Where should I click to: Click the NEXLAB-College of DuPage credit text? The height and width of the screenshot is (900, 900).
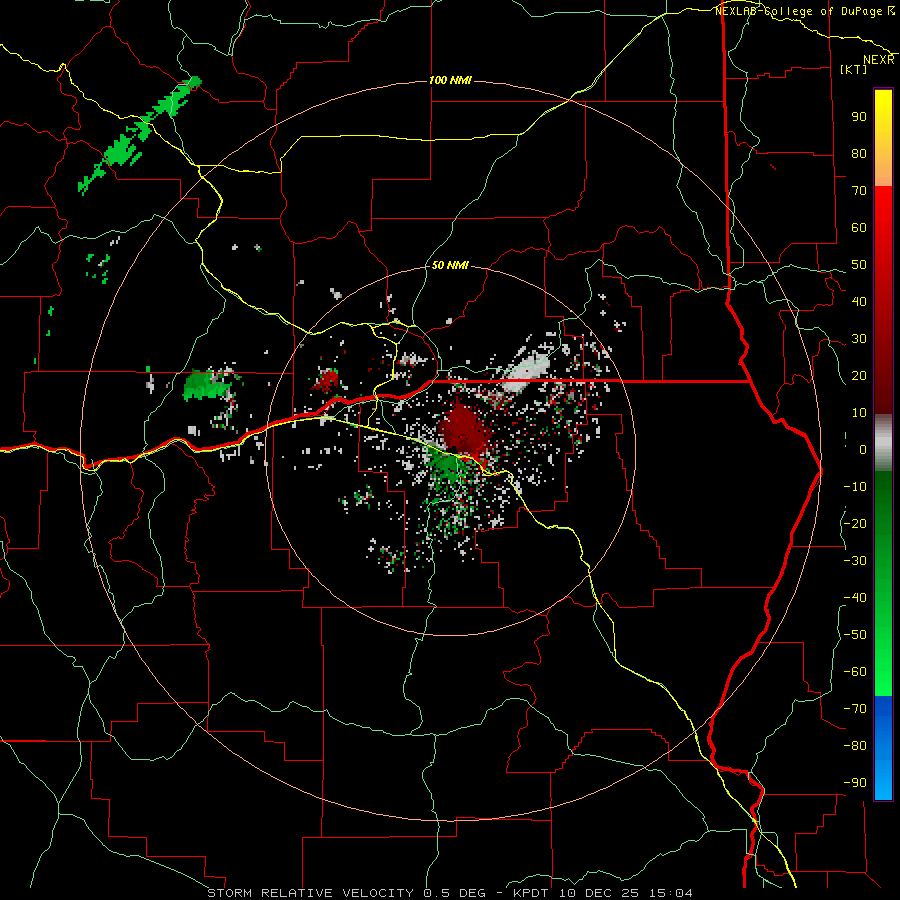(x=804, y=11)
